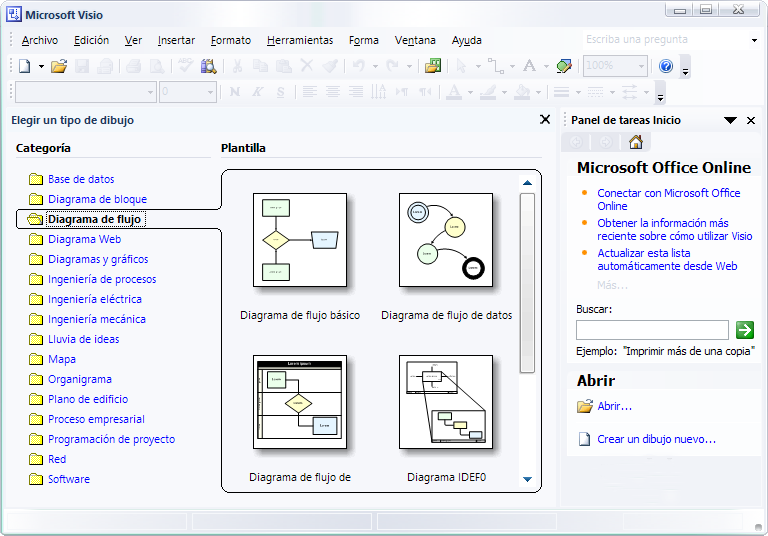The image size is (768, 536).
Task: Open the dropdown arrow beside New drawing
Action: pos(41,66)
